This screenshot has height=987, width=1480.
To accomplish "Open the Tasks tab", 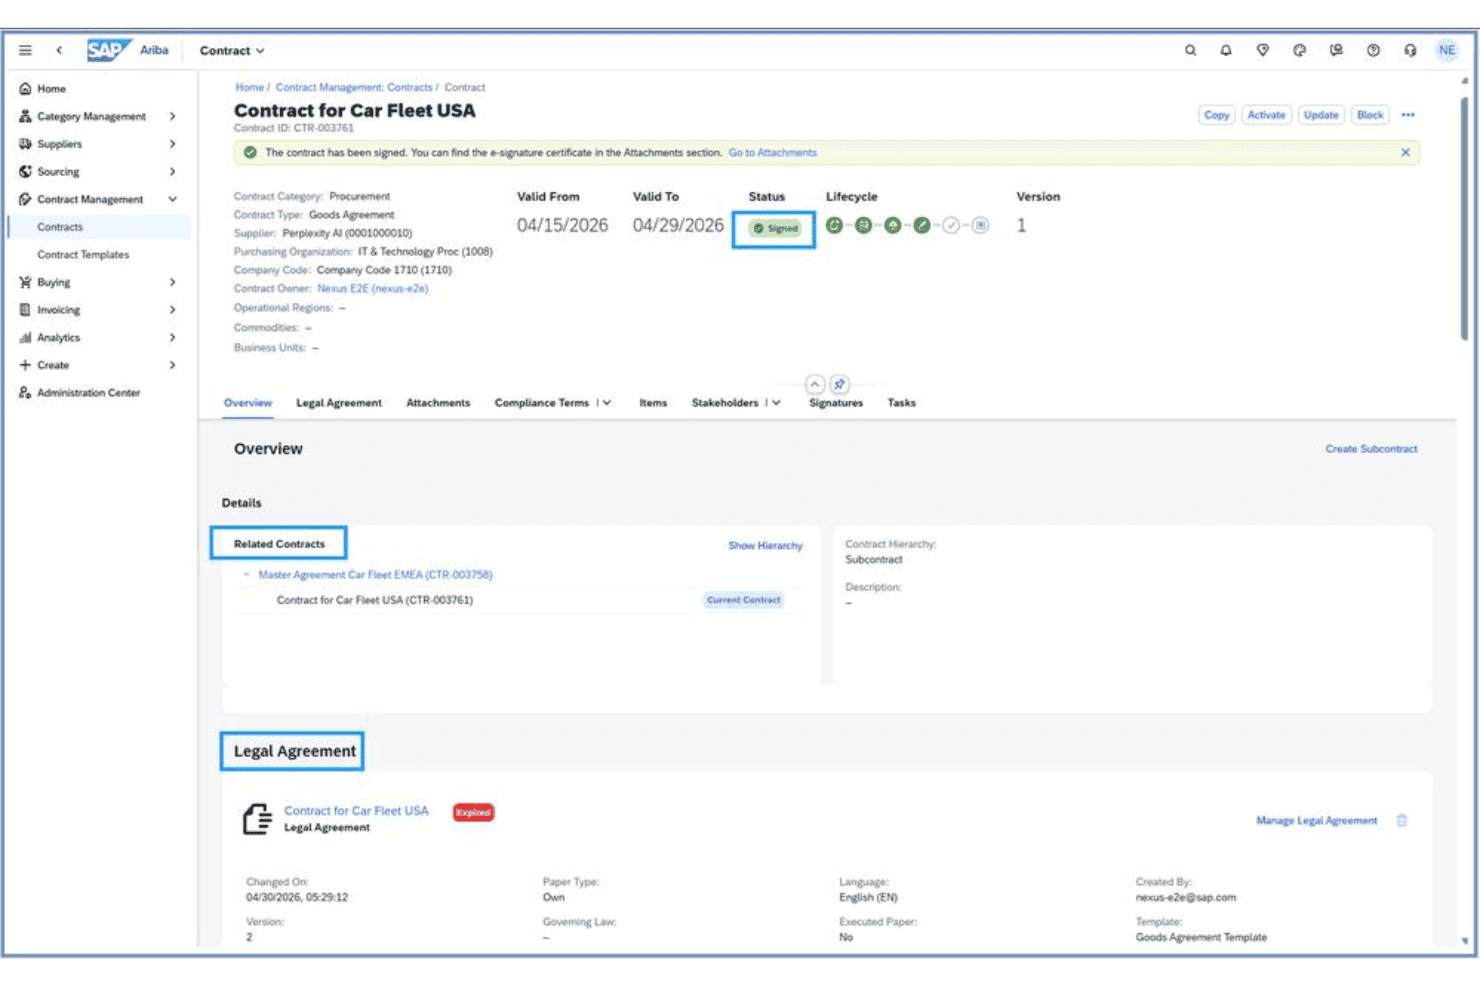I will click(x=901, y=403).
